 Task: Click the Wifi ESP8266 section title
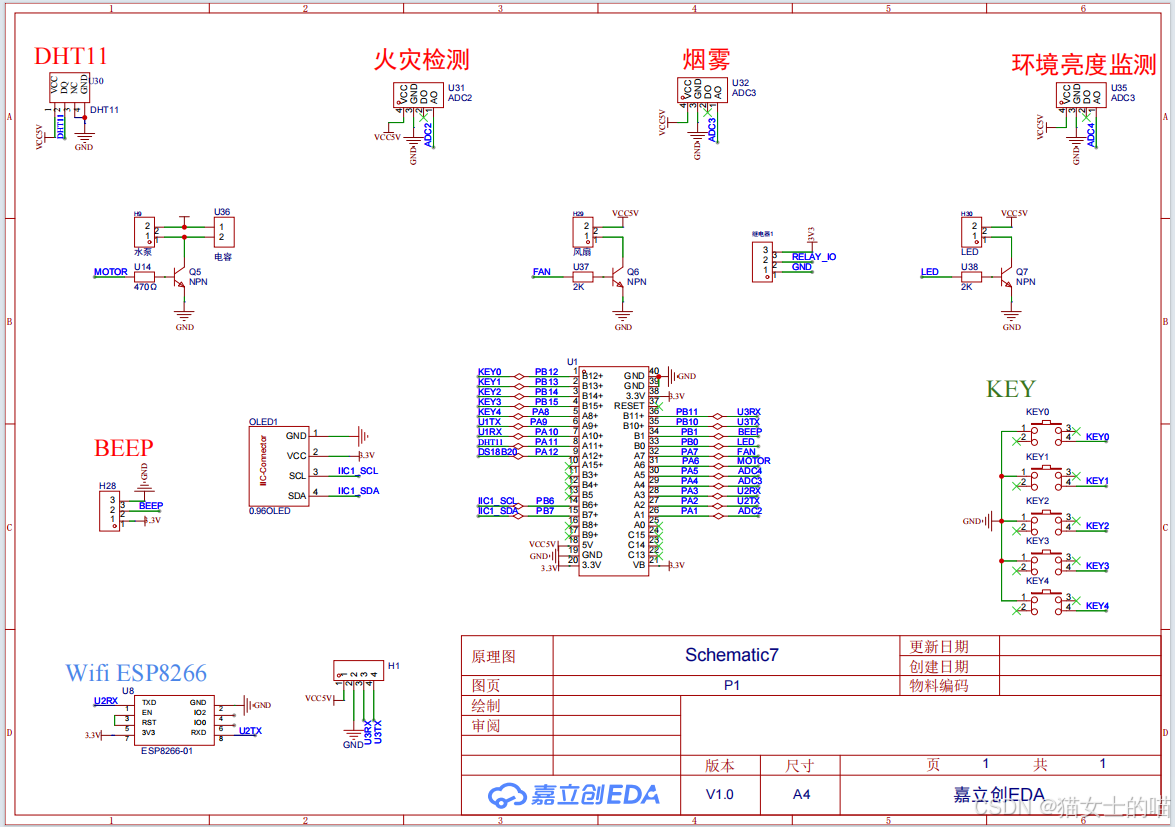[136, 673]
